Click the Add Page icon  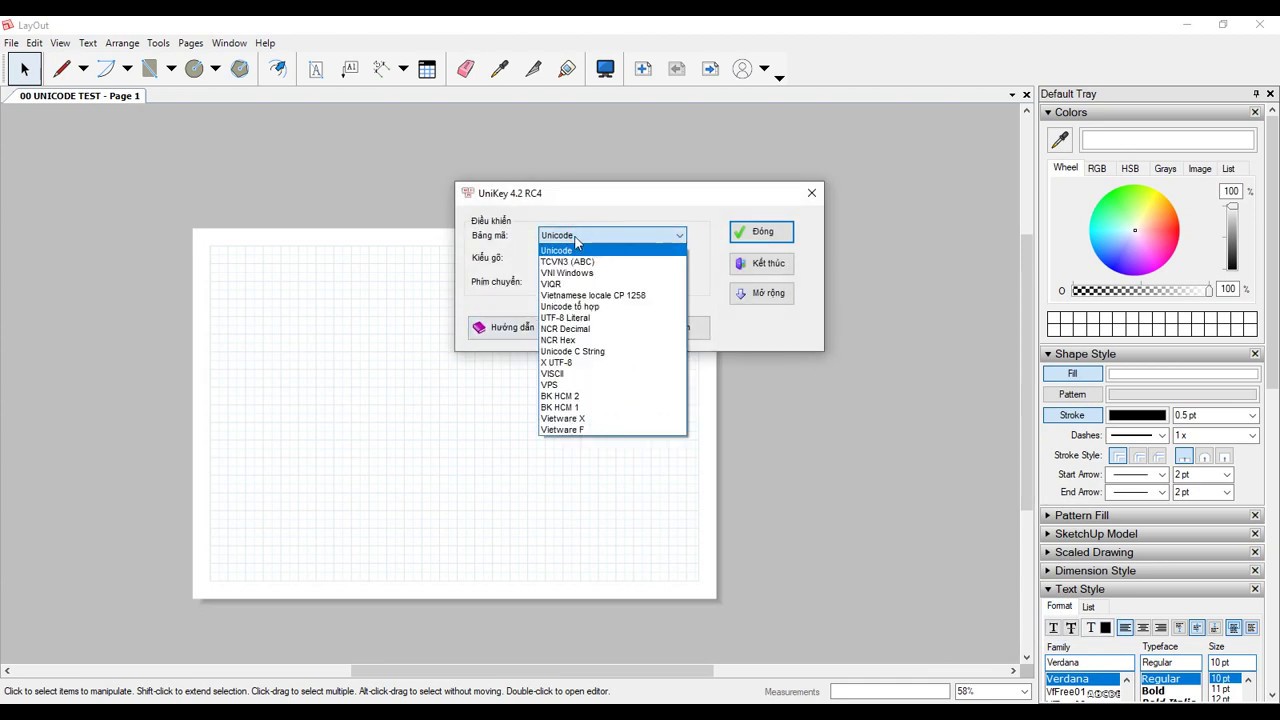[x=643, y=69]
